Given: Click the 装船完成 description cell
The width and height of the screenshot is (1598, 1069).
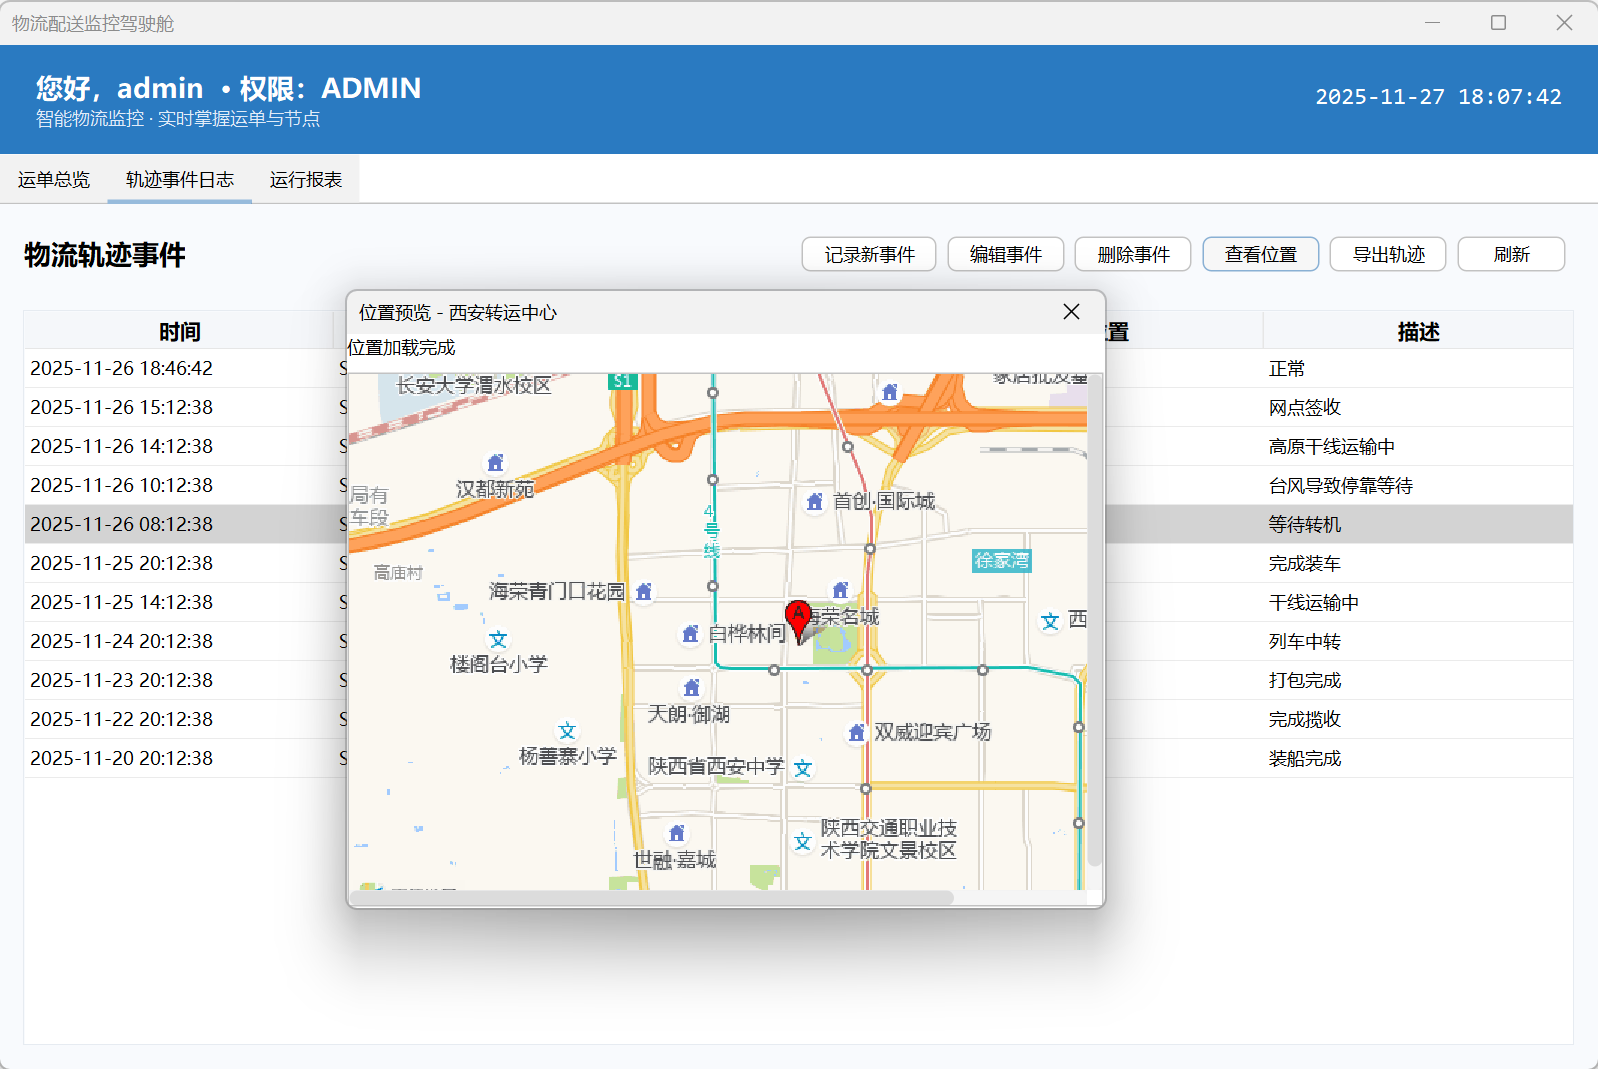Looking at the screenshot, I should [1418, 758].
